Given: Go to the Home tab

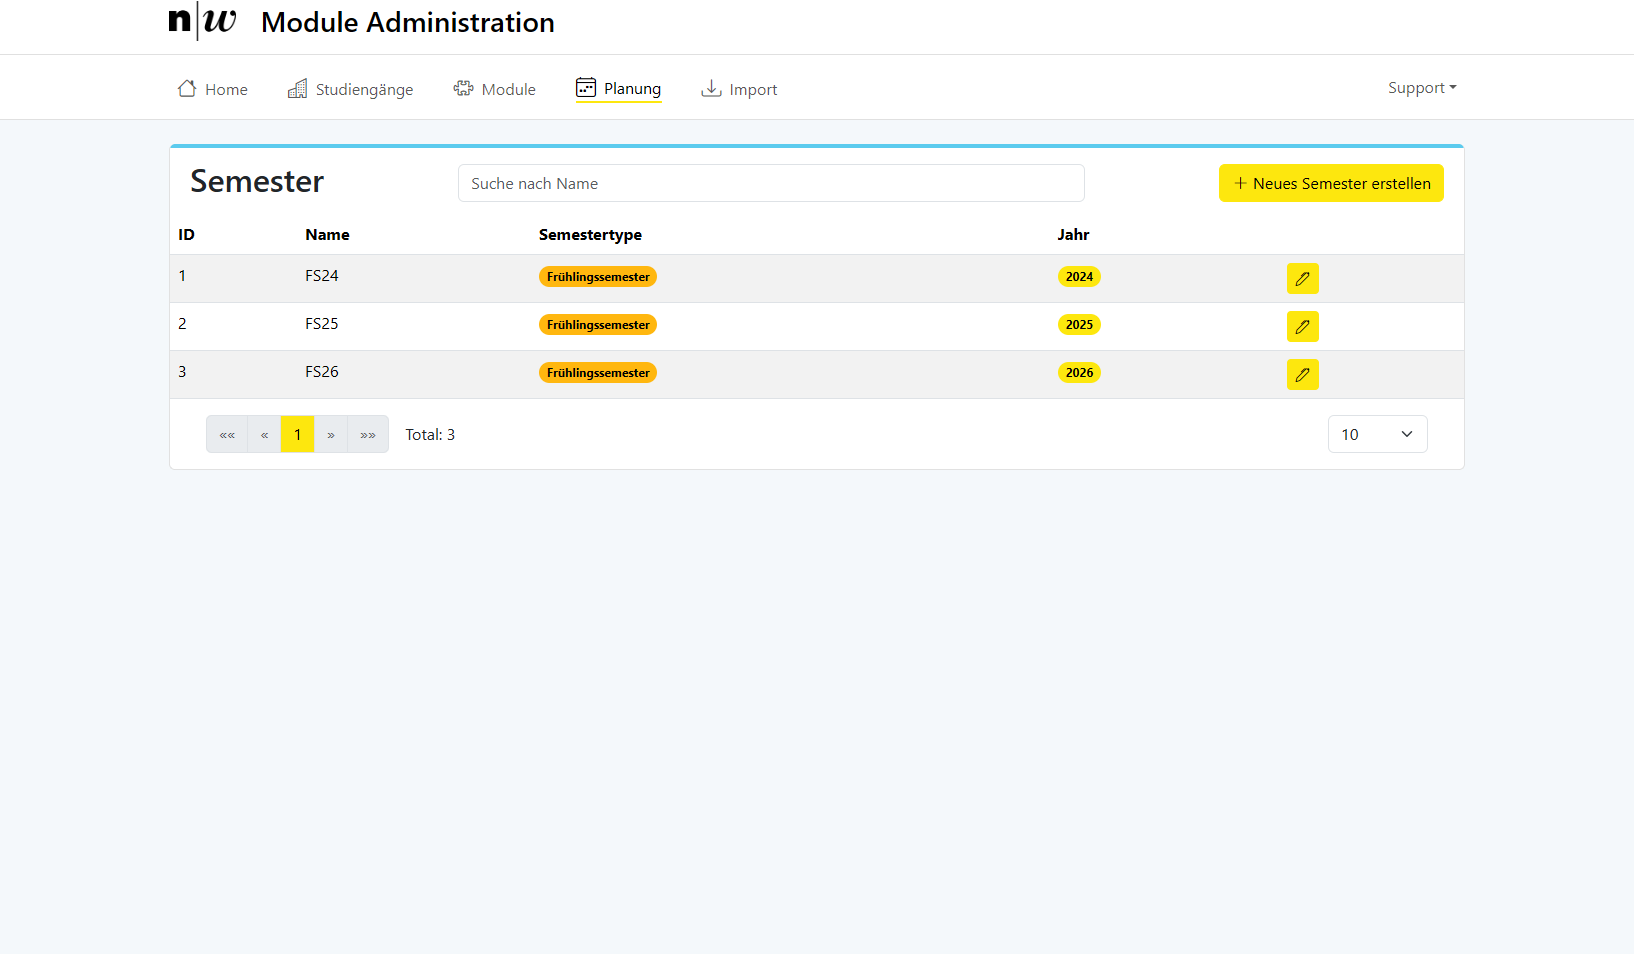Looking at the screenshot, I should pos(212,89).
